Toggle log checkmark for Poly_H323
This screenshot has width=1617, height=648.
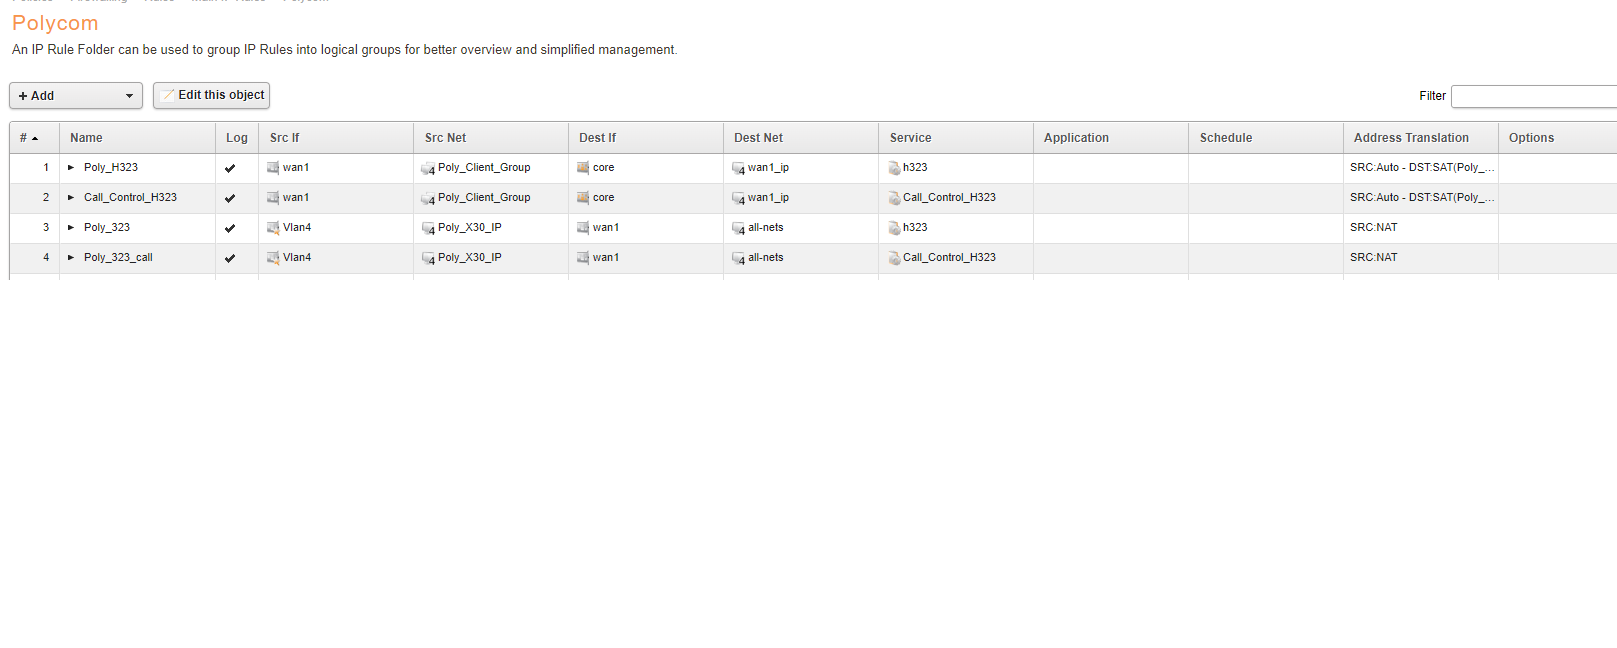click(230, 168)
